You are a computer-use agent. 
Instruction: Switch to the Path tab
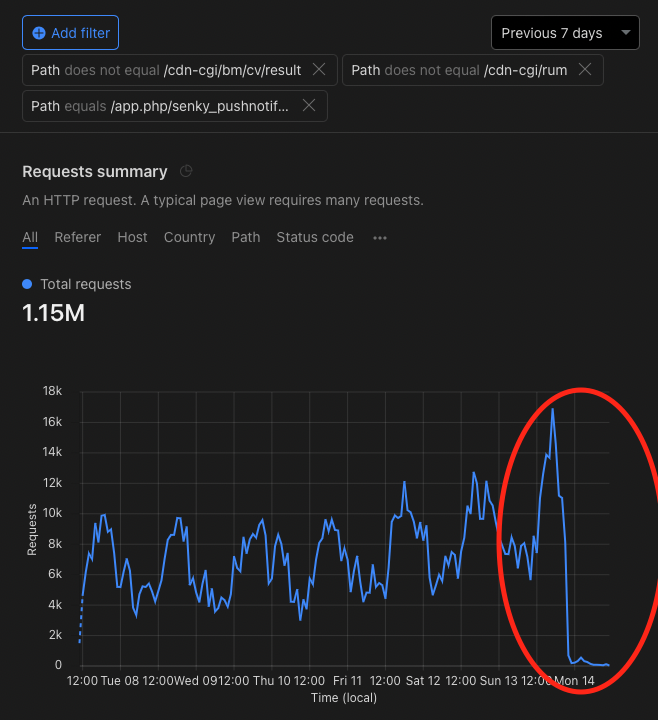246,237
